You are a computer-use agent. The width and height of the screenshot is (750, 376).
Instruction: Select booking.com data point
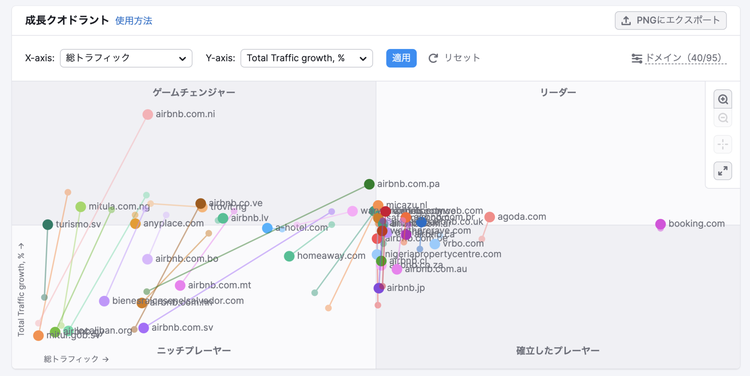[661, 224]
